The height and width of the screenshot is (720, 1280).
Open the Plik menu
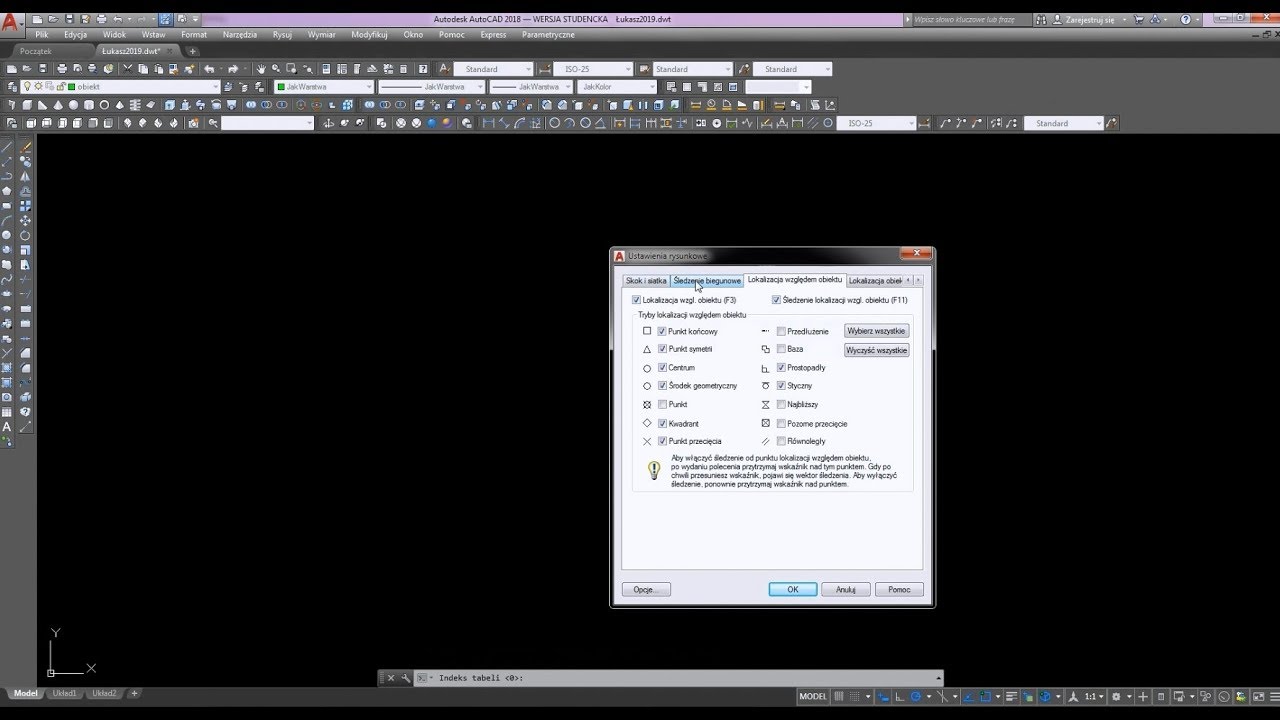click(42, 35)
